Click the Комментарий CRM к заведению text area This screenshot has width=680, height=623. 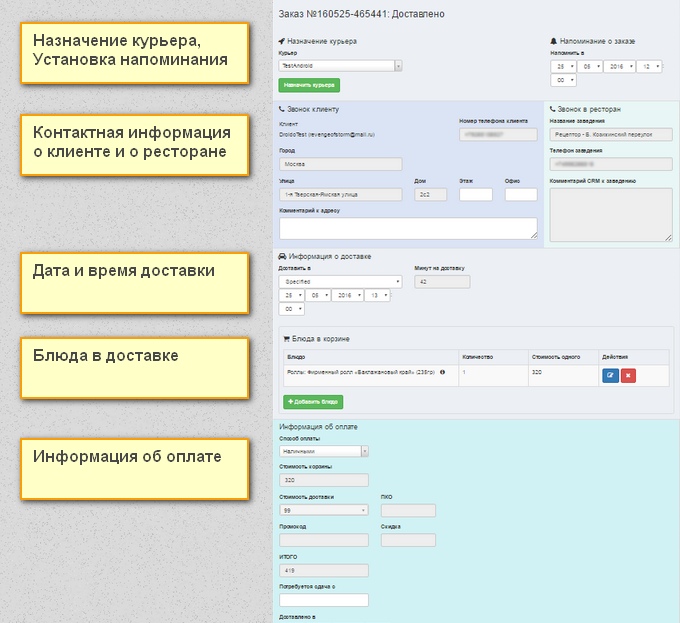tap(611, 215)
